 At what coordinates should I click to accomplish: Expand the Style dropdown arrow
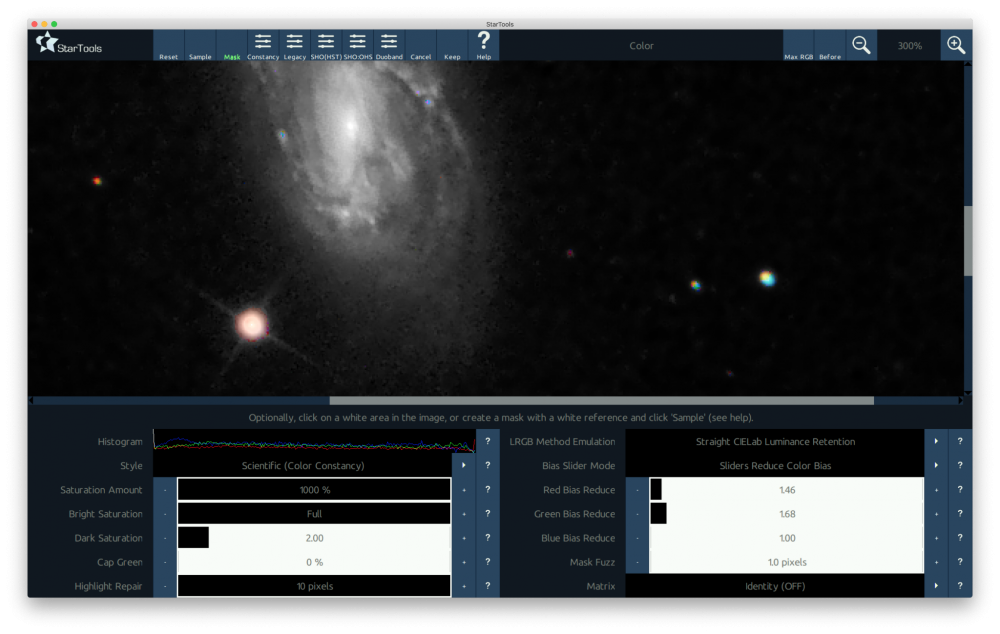[464, 466]
